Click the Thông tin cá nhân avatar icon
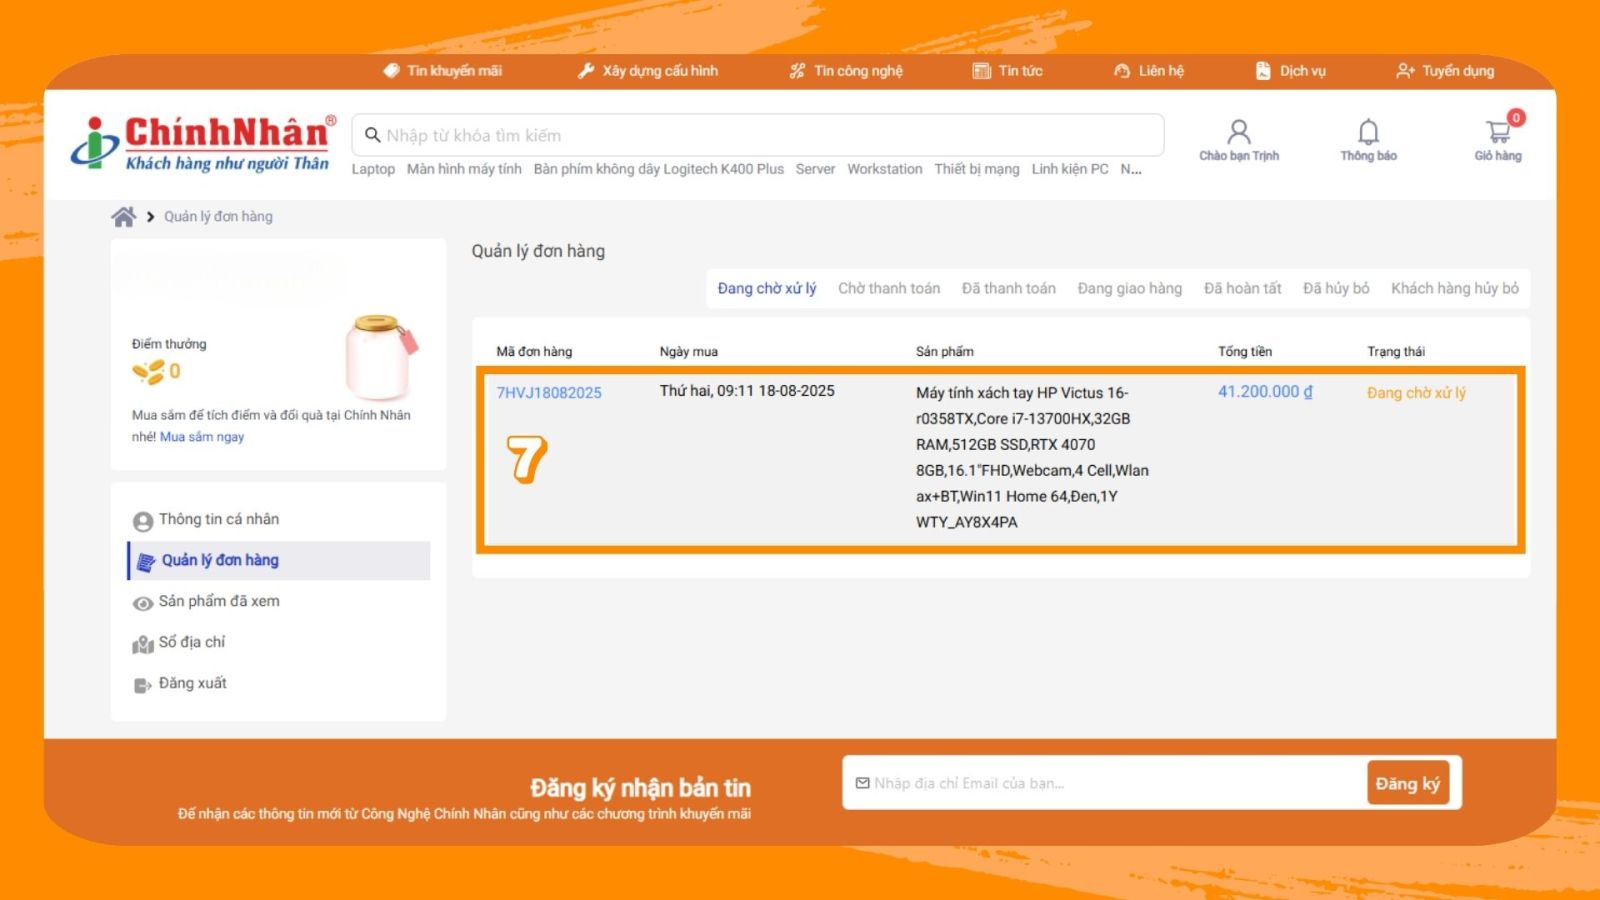 pyautogui.click(x=143, y=521)
